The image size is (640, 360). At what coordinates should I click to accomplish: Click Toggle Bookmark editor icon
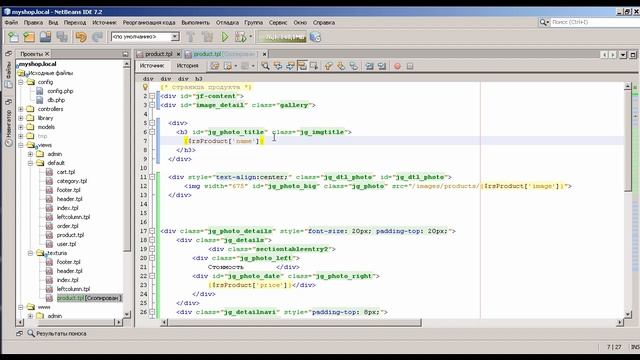[x=353, y=66]
